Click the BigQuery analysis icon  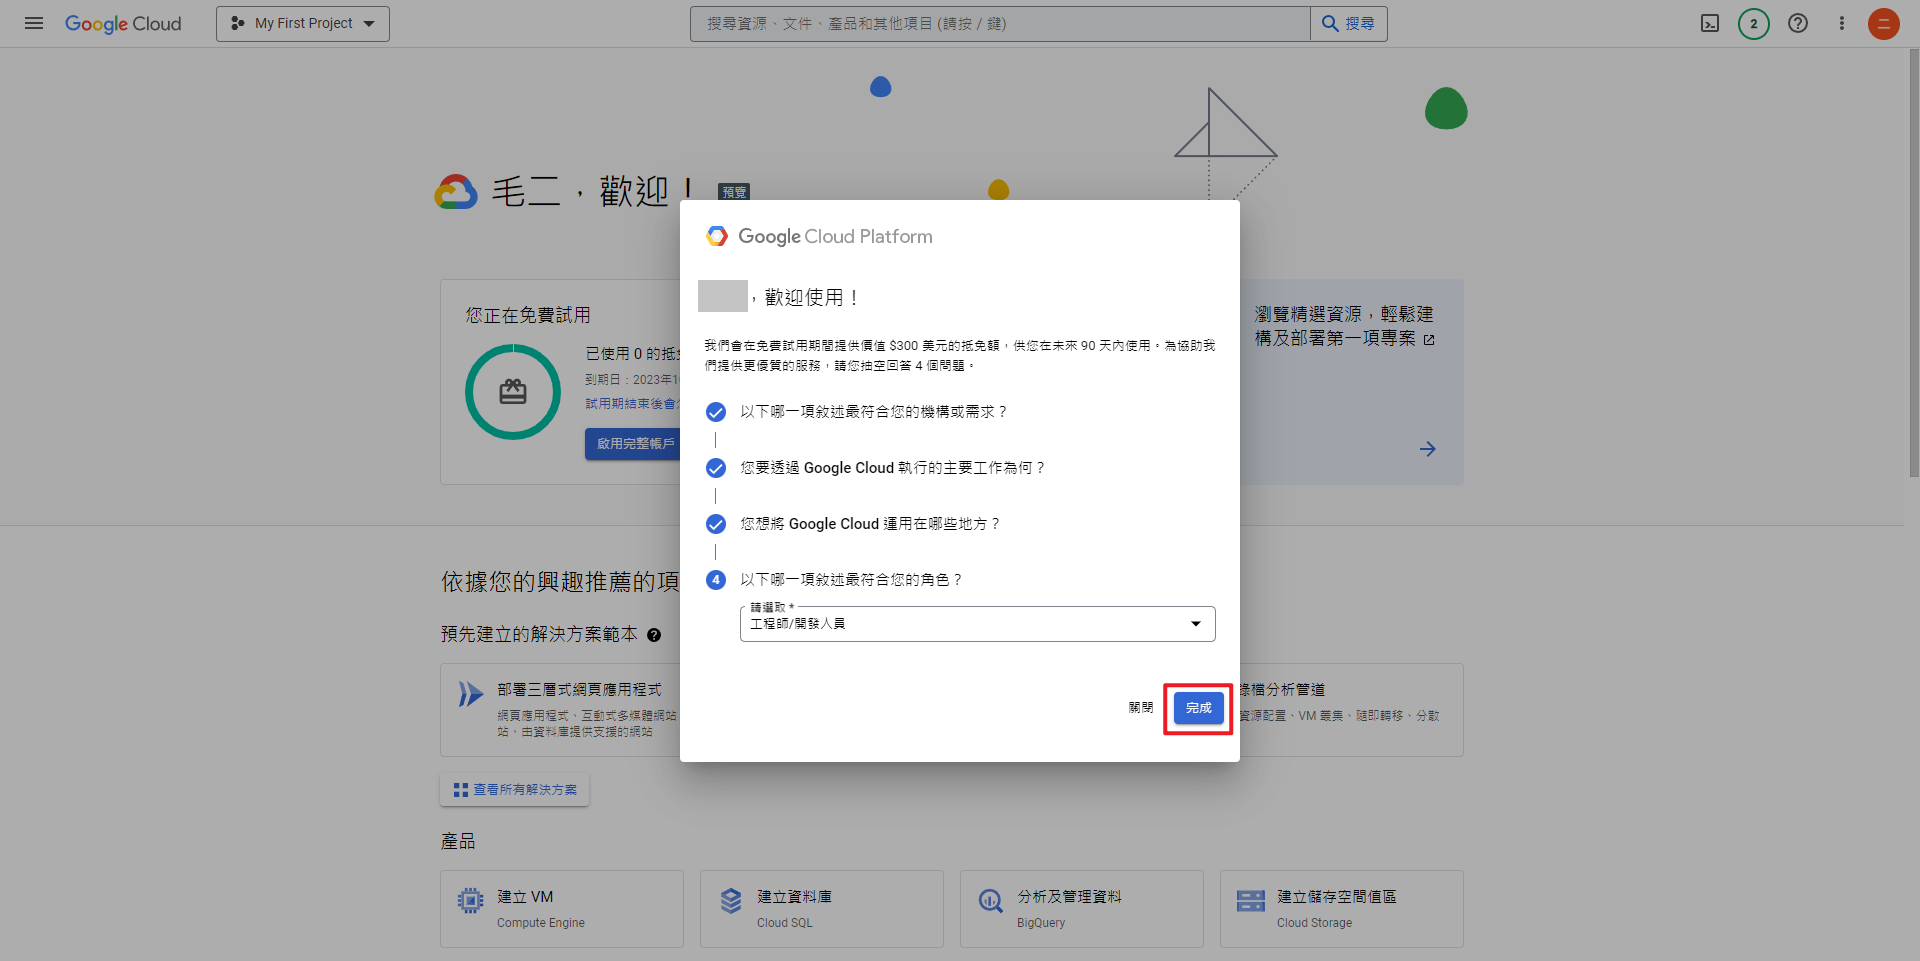click(x=991, y=900)
